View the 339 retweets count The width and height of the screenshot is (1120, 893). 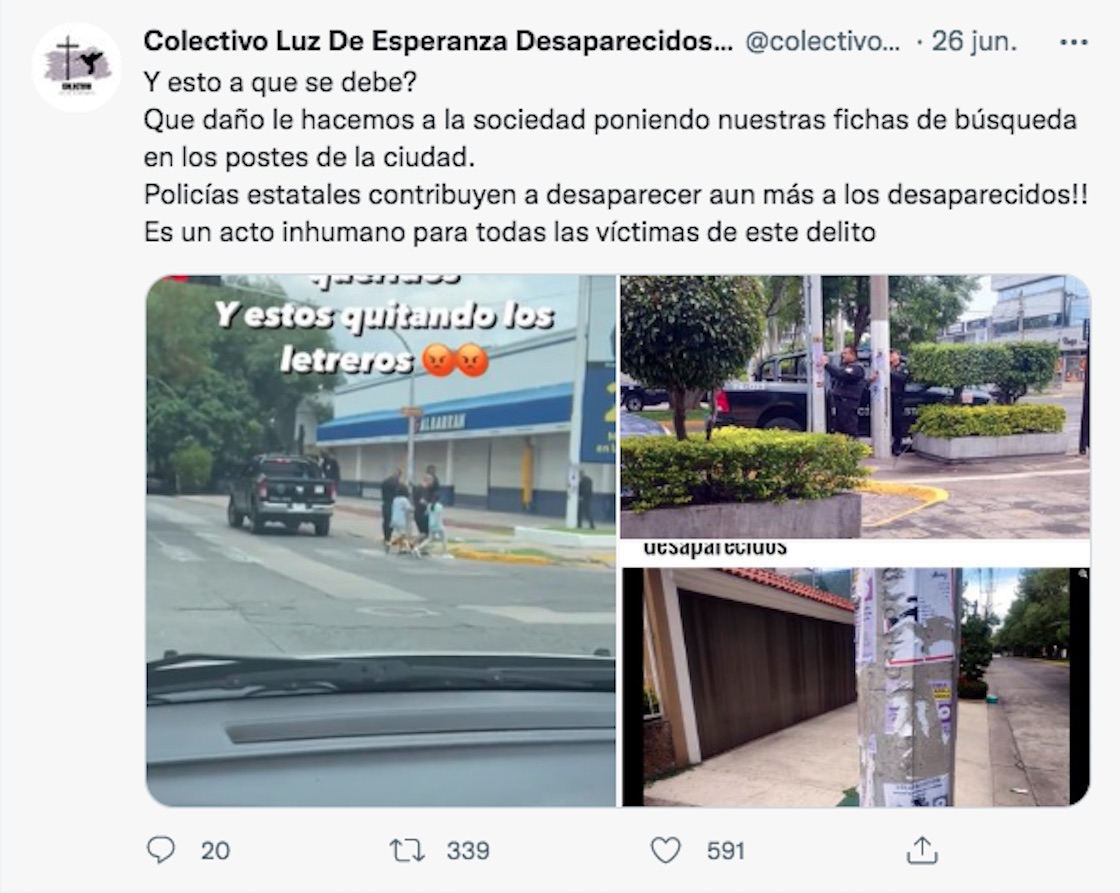[468, 851]
